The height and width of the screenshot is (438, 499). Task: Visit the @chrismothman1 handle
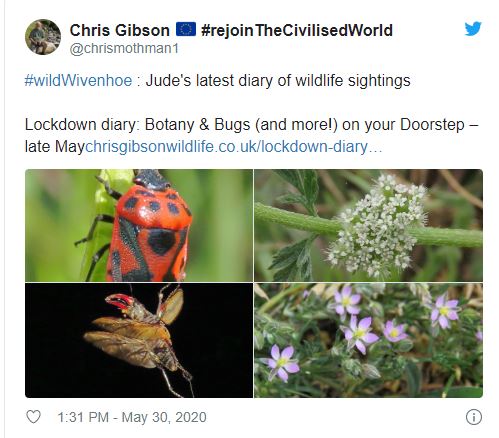click(x=124, y=49)
